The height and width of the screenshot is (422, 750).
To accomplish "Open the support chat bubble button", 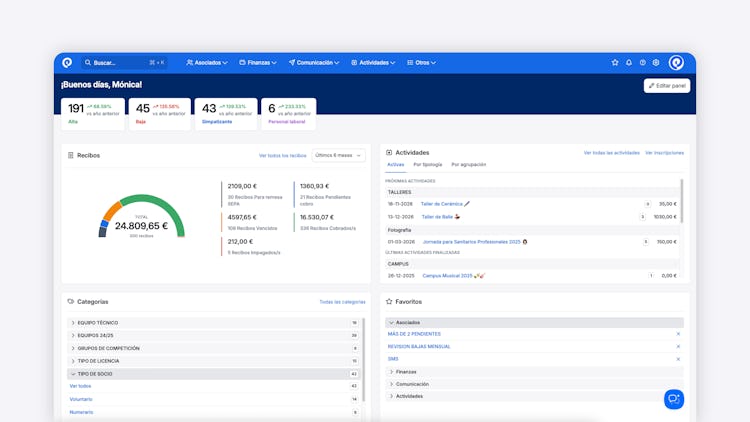I will 674,399.
